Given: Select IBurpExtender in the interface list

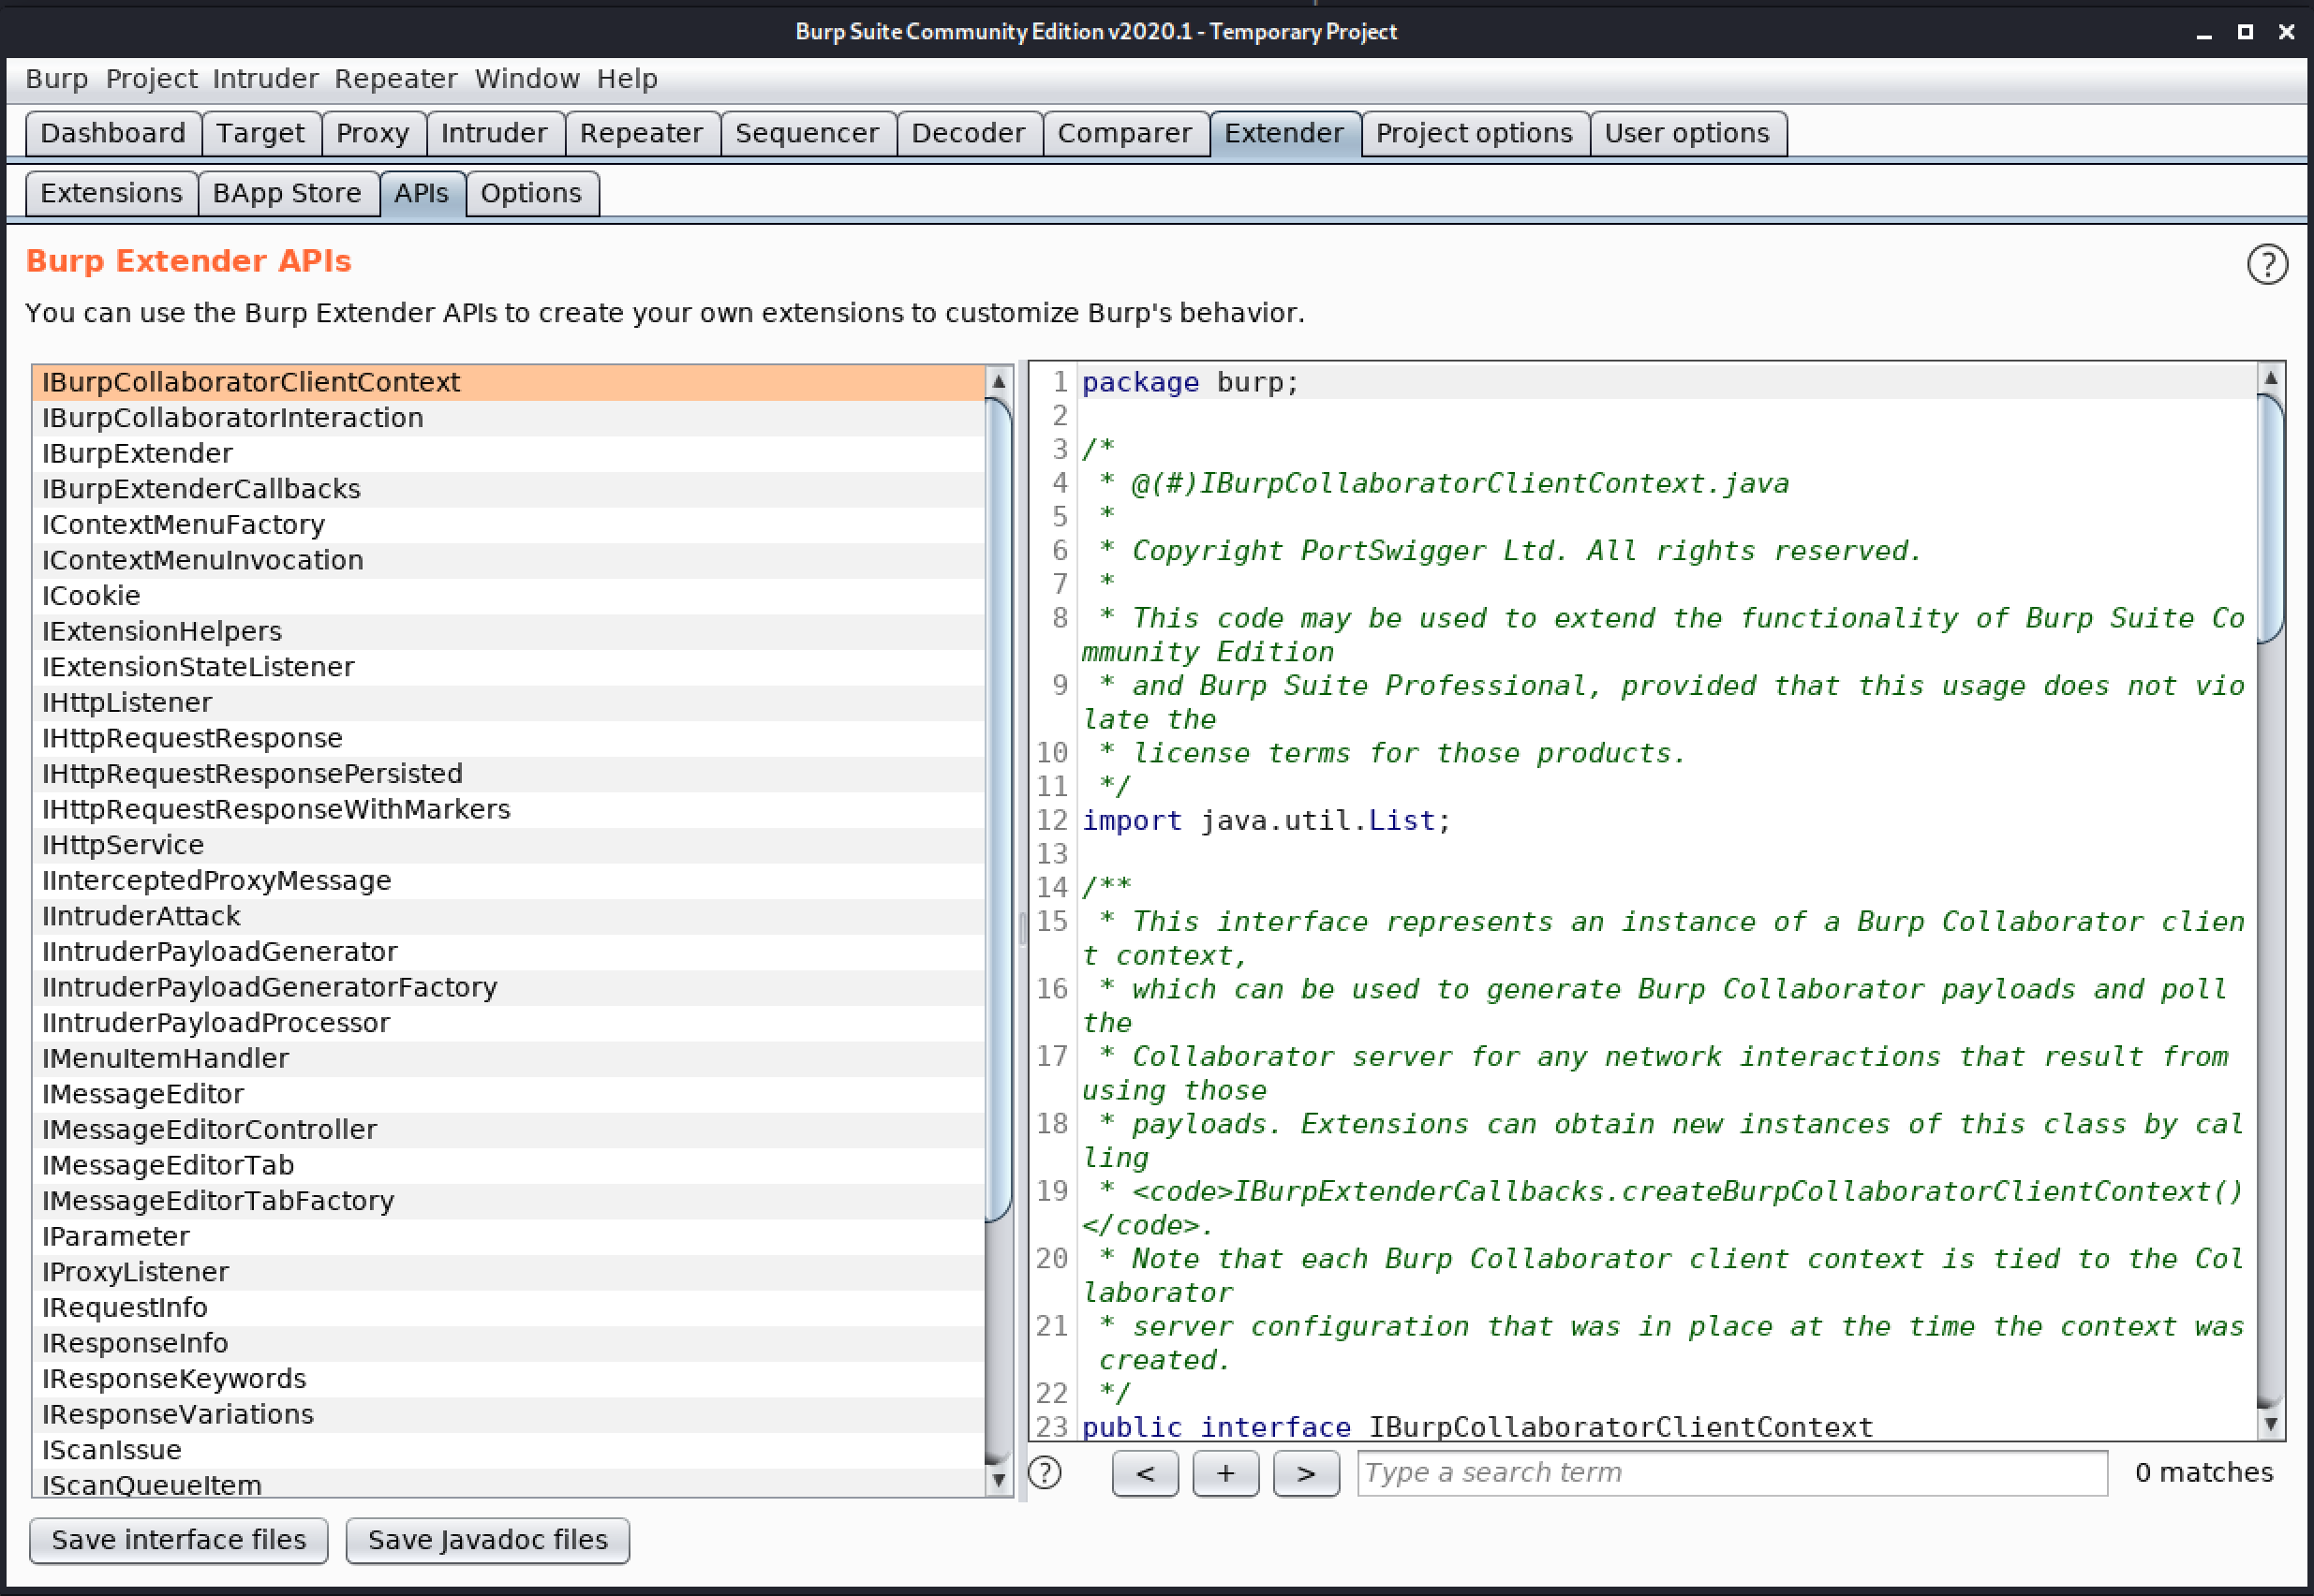Looking at the screenshot, I should 508,453.
